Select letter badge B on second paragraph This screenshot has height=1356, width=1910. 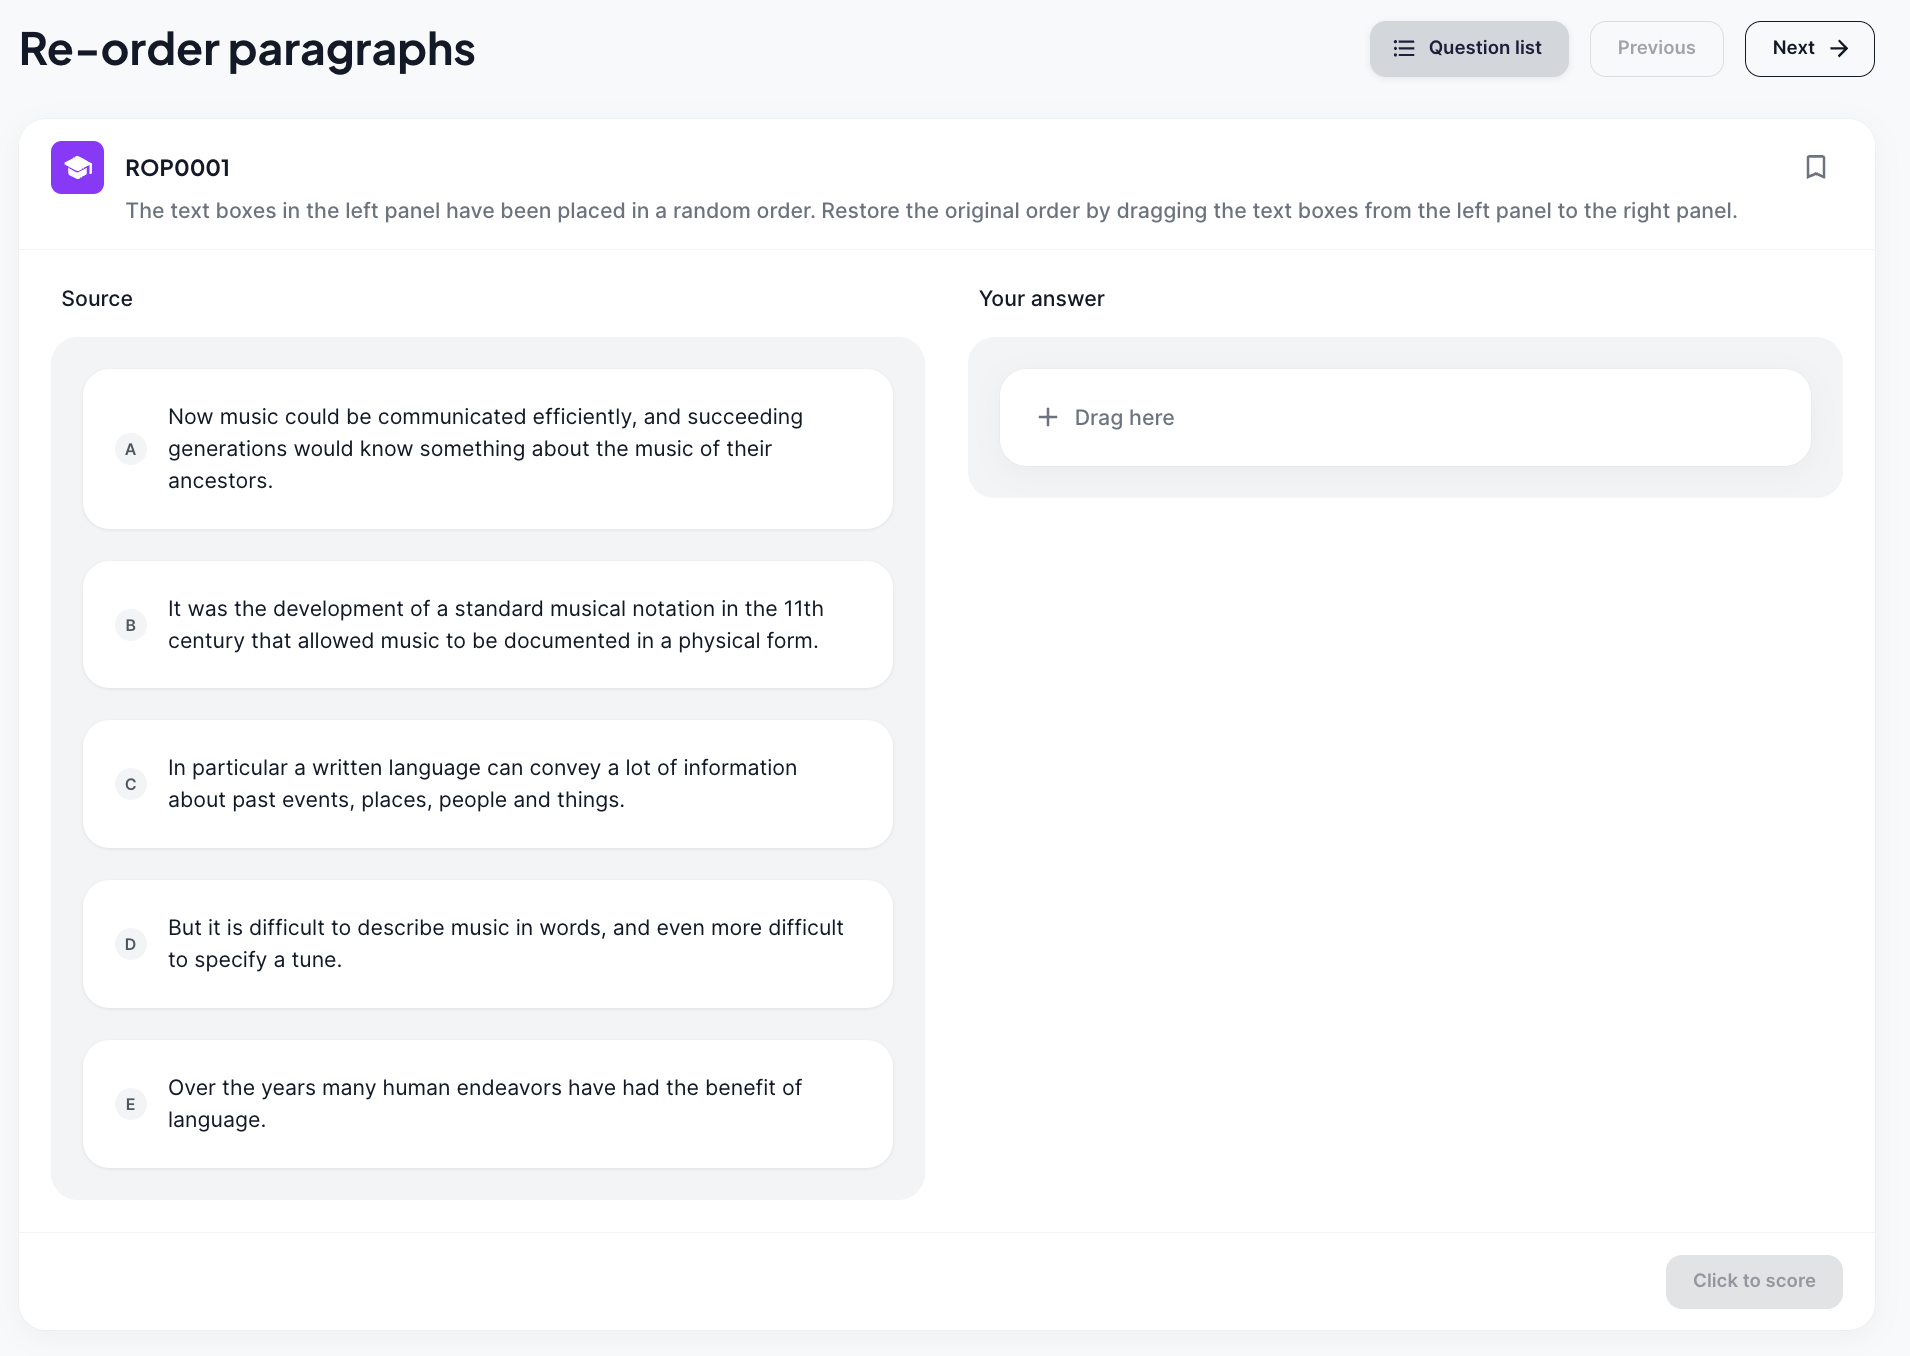[131, 625]
